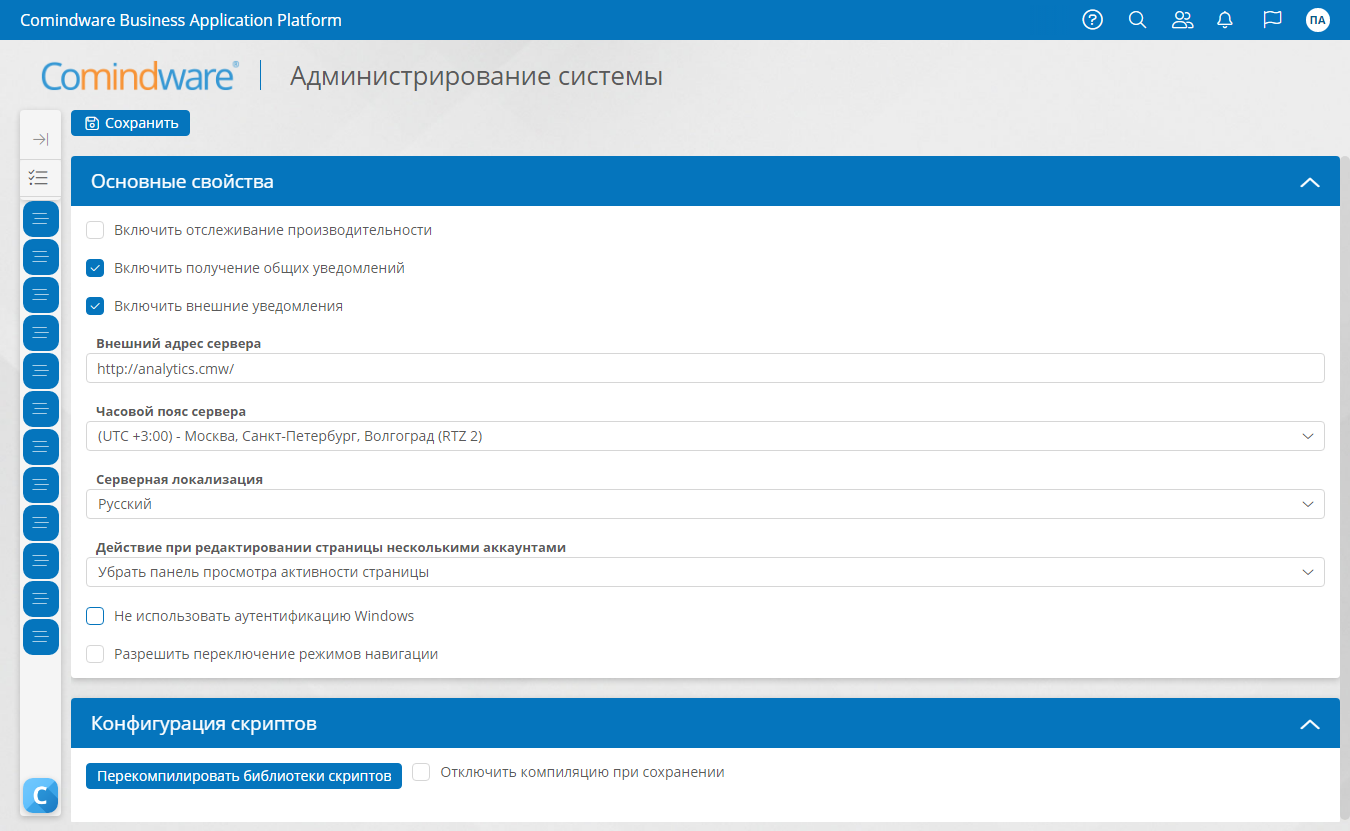
Task: Check Отключить компиляцию при сохранении
Action: pos(421,772)
